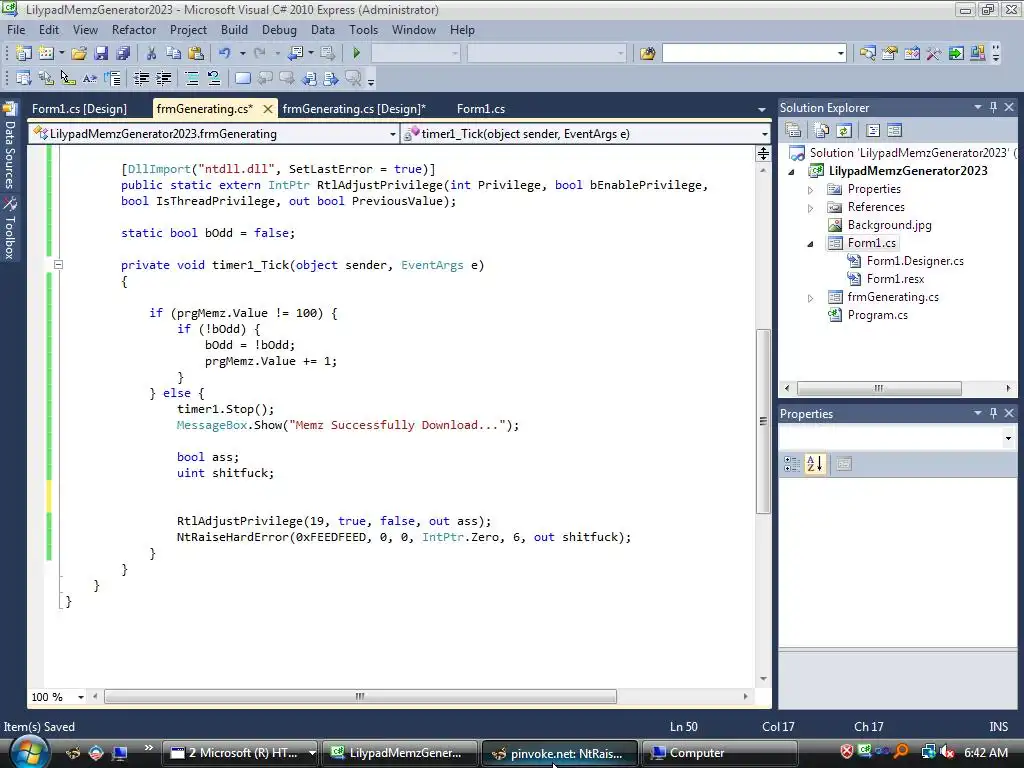
Task: Start debugging with the green play arrow
Action: 356,53
